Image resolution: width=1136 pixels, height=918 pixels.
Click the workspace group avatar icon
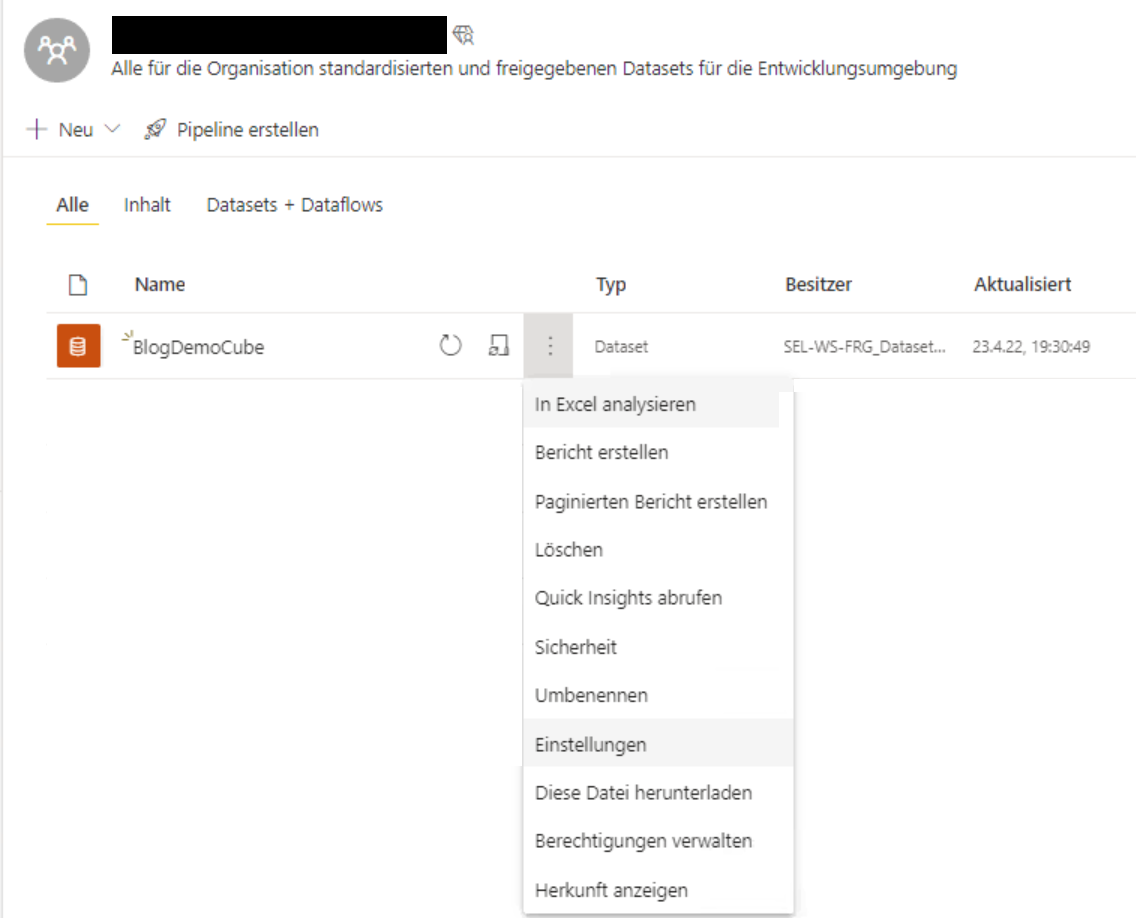click(x=57, y=50)
